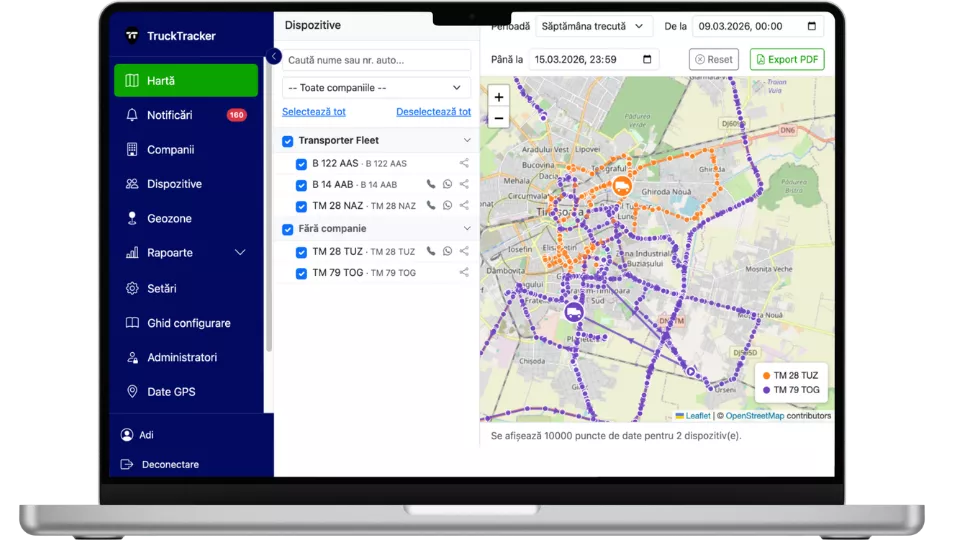This screenshot has width=960, height=540.
Task: Call the TM 28 NAZ driver
Action: click(431, 205)
